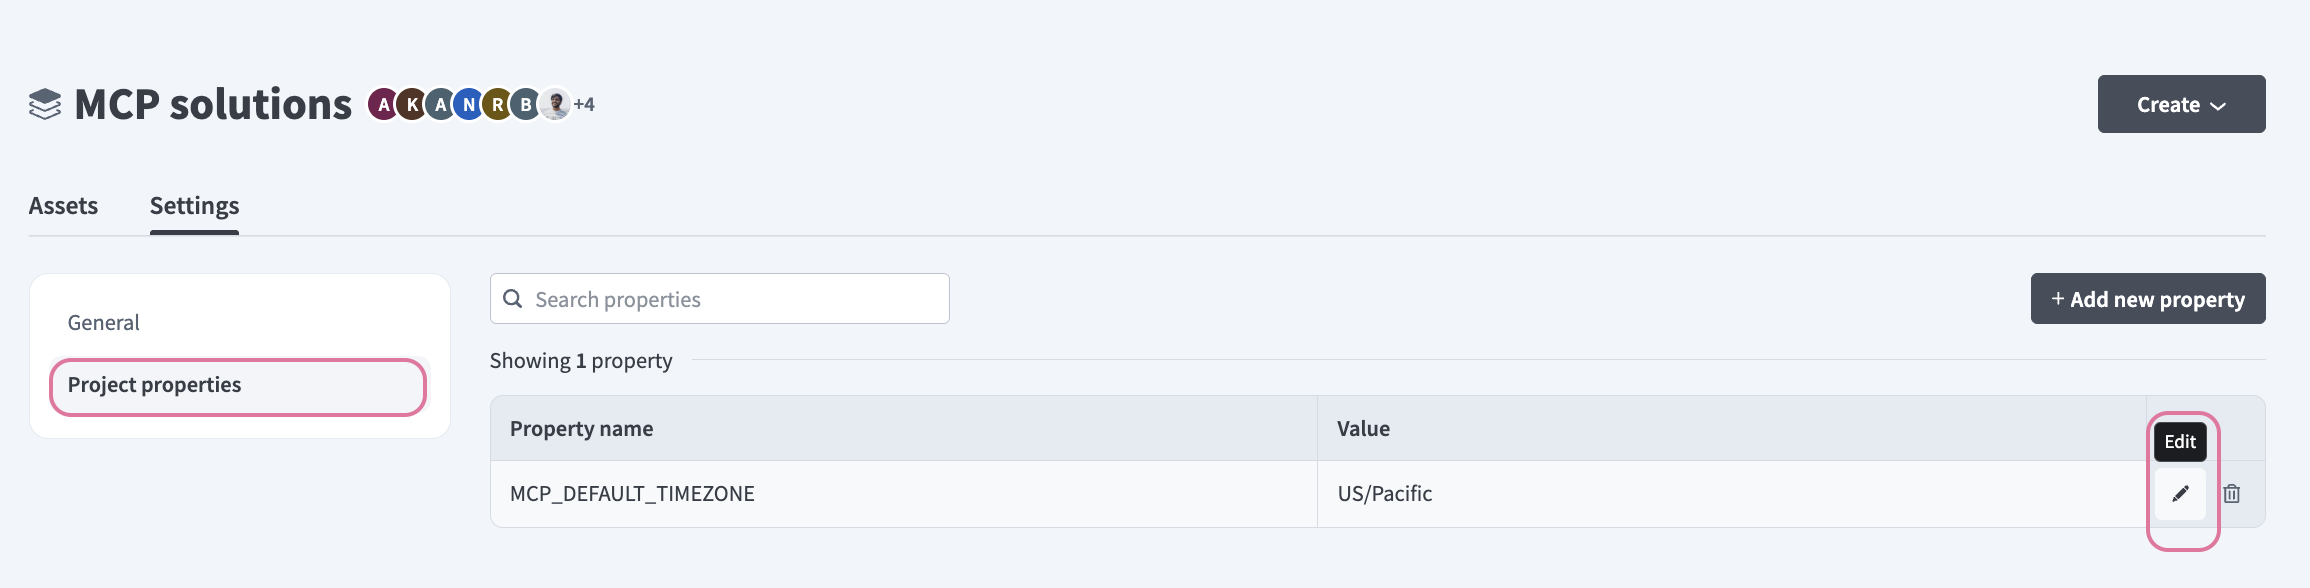
Task: Focus the Search properties field
Action: 735,299
